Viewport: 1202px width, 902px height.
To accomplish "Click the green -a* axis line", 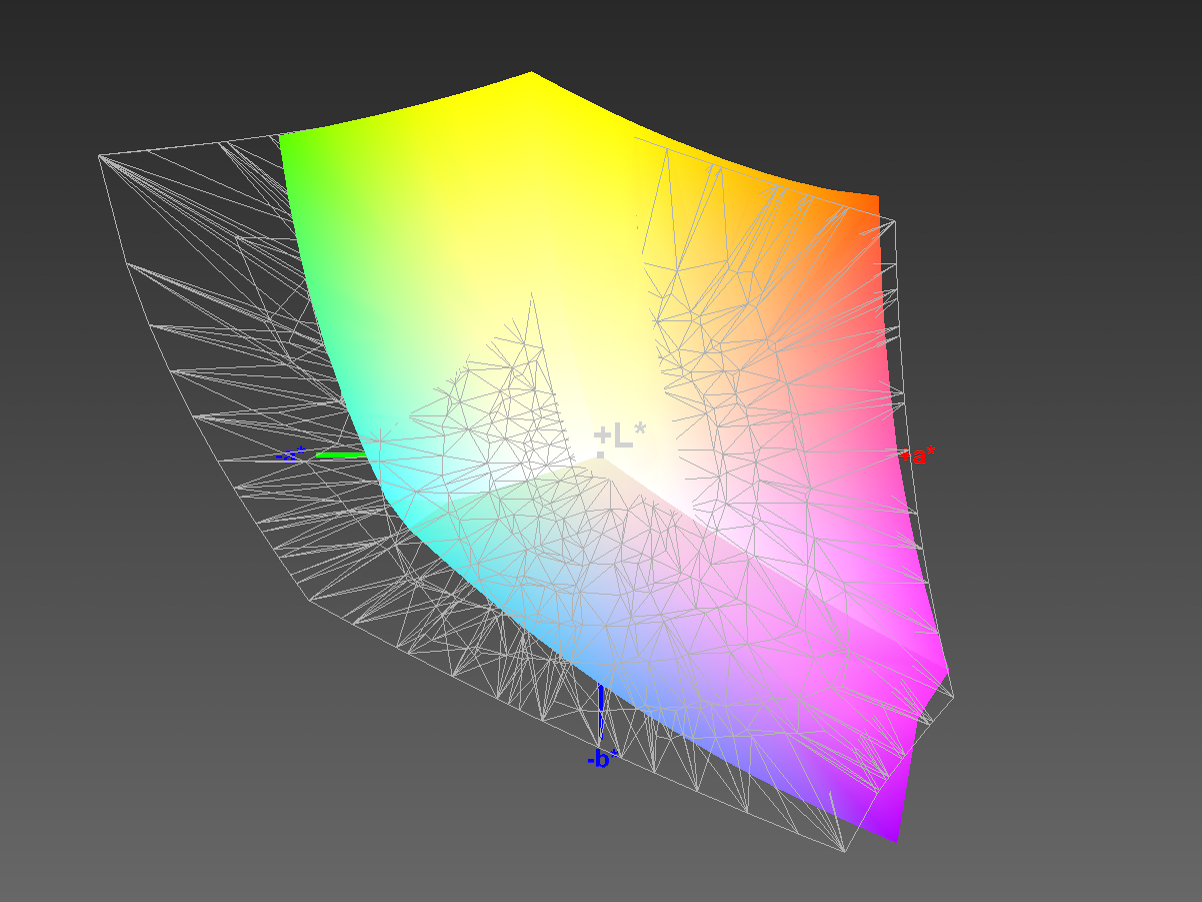I will tap(342, 455).
